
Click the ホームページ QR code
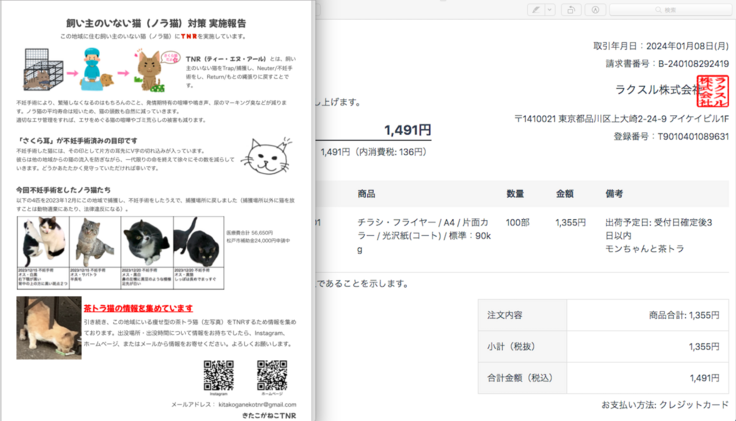tap(271, 375)
